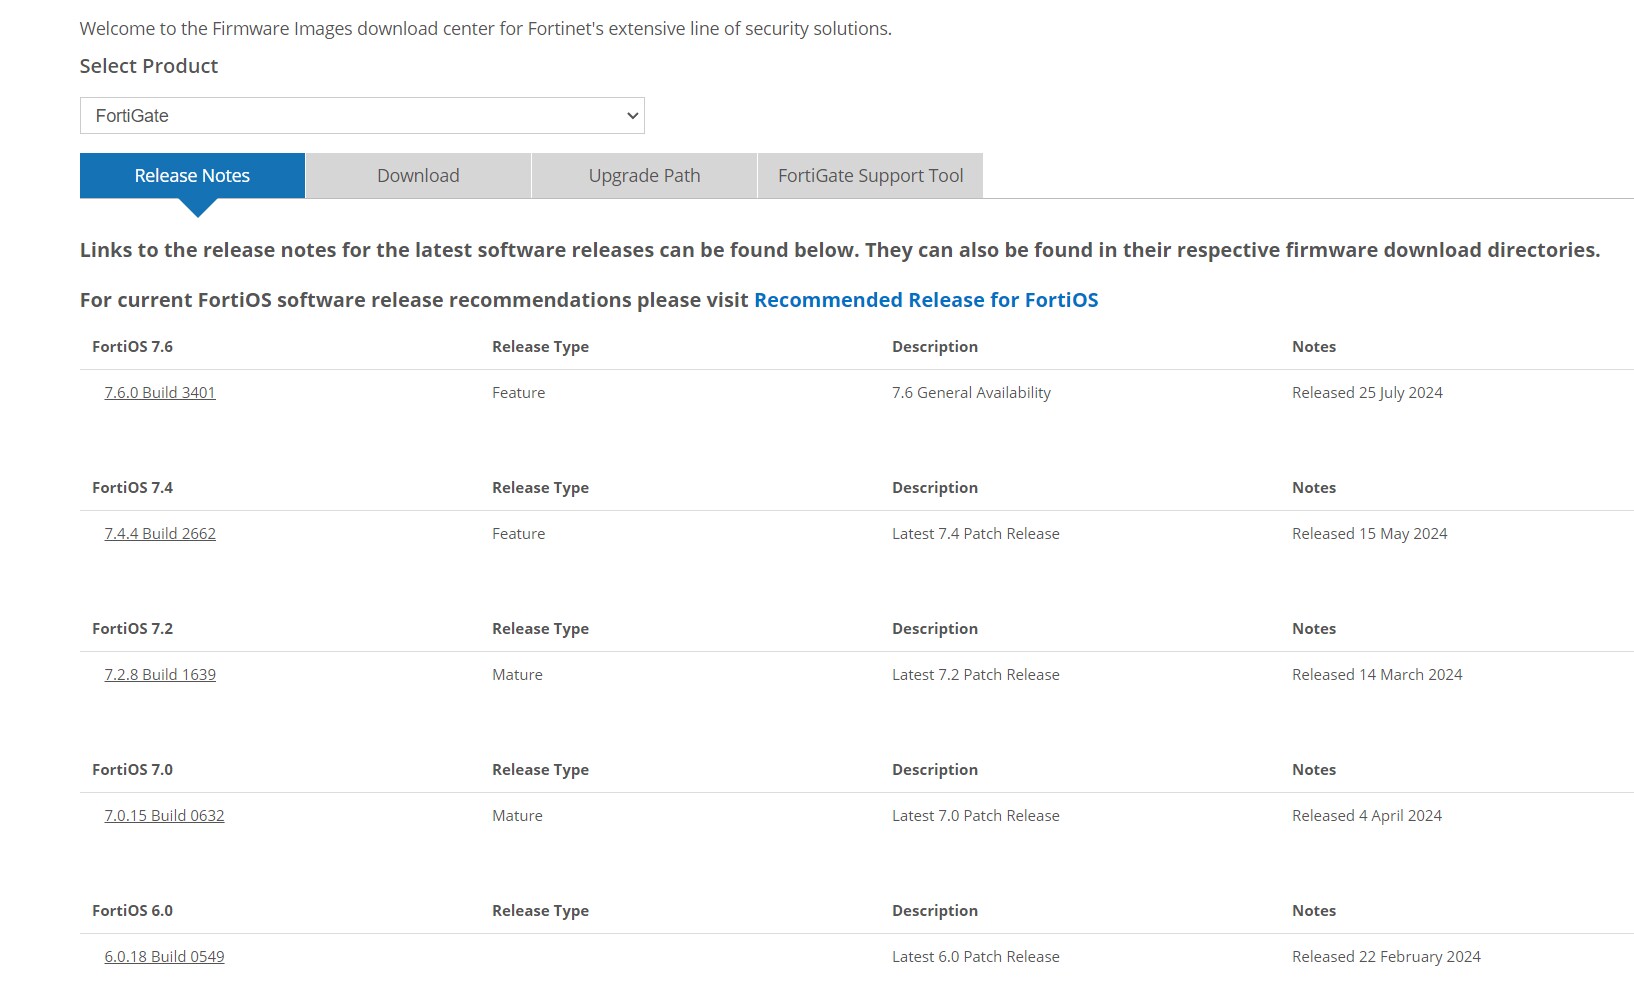Viewport: 1634px width, 988px height.
Task: Click the FortiOS 7.0 section heading
Action: pos(132,770)
